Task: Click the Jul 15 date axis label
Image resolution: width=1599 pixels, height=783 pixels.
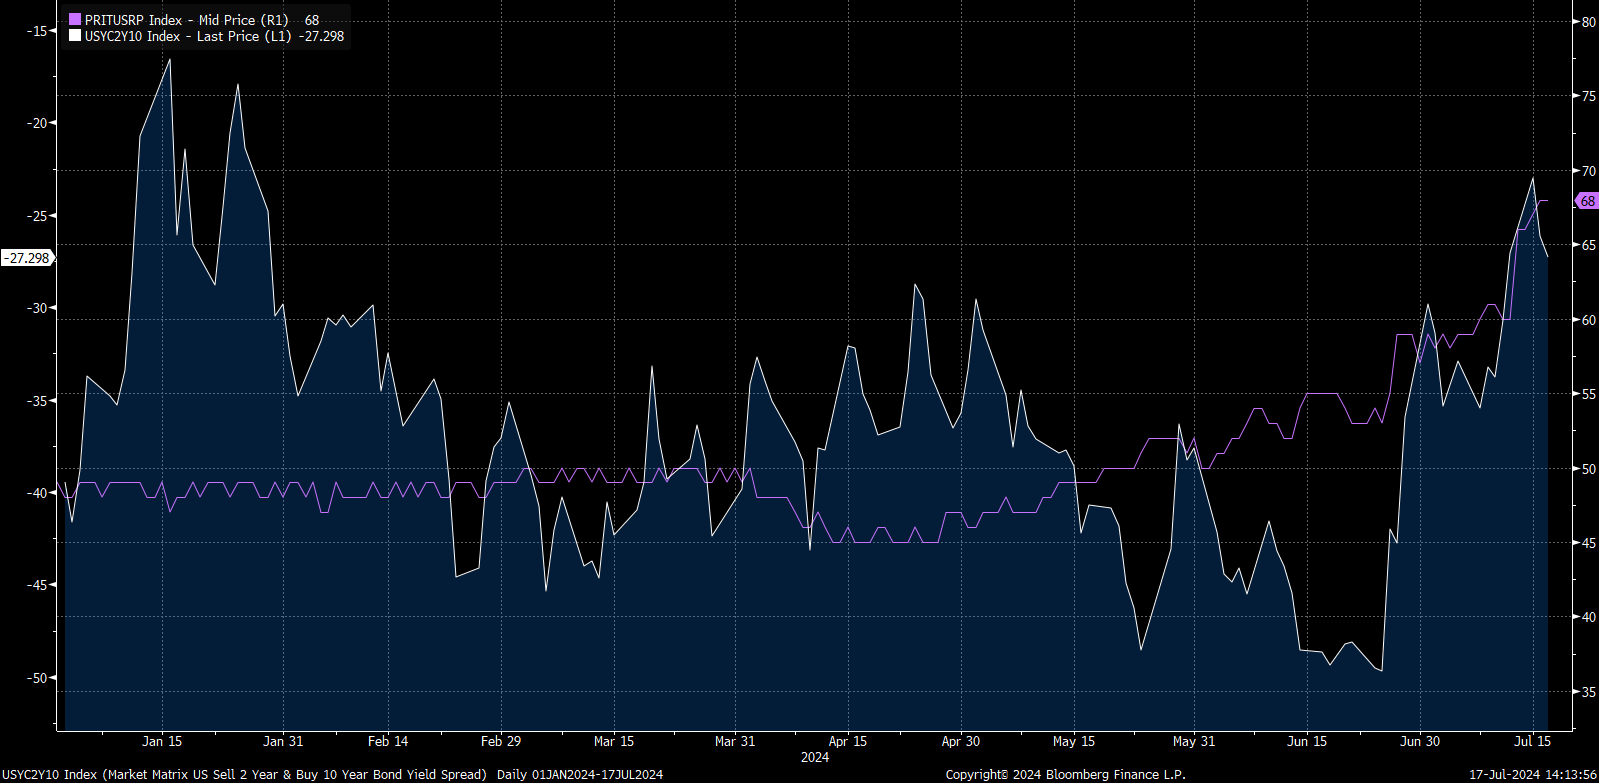Action: coord(1532,741)
